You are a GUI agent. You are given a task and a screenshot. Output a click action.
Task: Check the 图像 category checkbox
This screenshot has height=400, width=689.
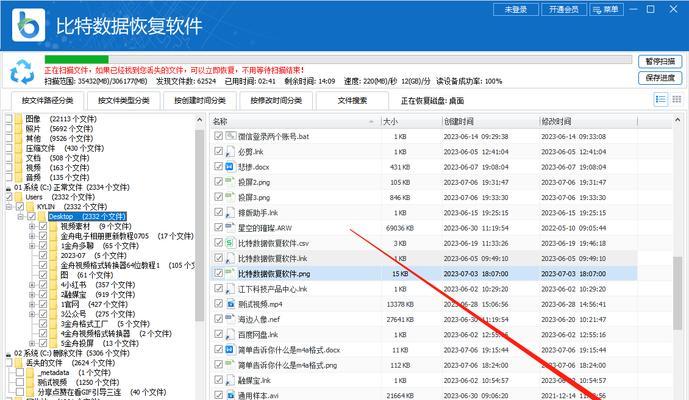(8, 119)
